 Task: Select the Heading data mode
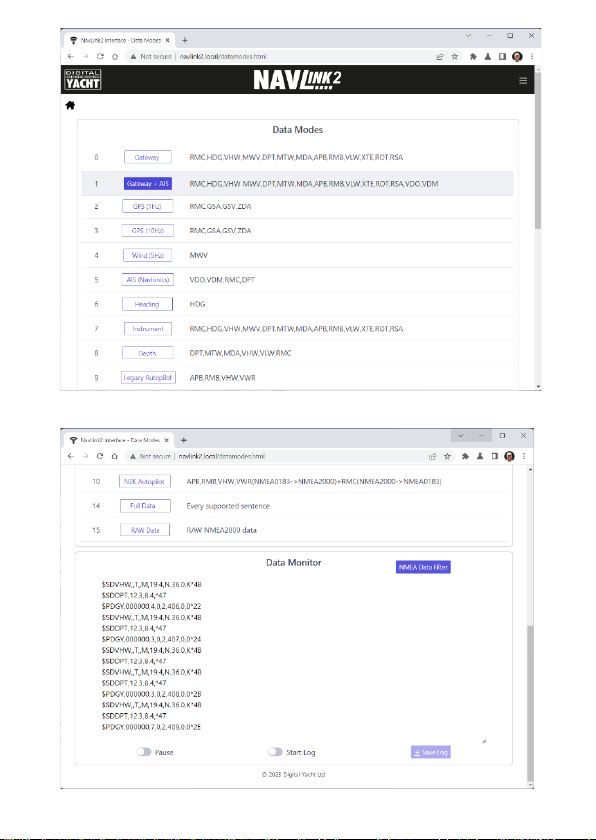click(x=147, y=304)
